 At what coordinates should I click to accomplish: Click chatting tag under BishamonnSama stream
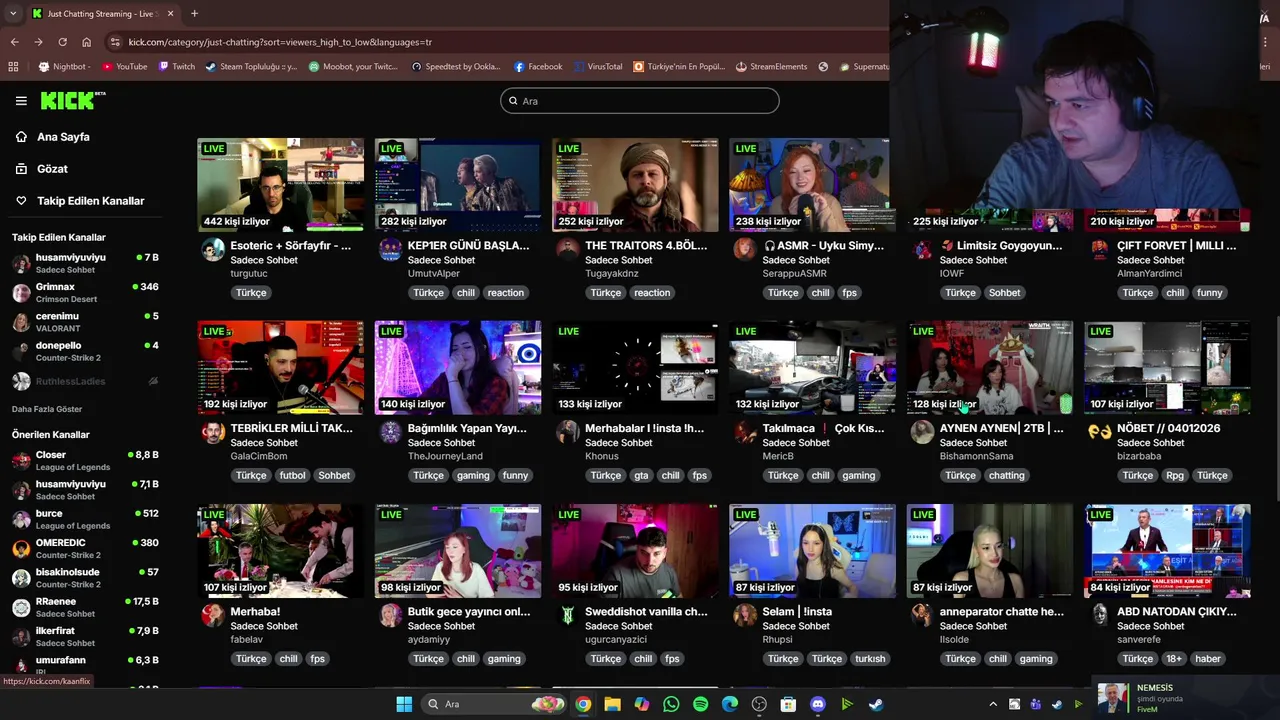tap(1006, 476)
